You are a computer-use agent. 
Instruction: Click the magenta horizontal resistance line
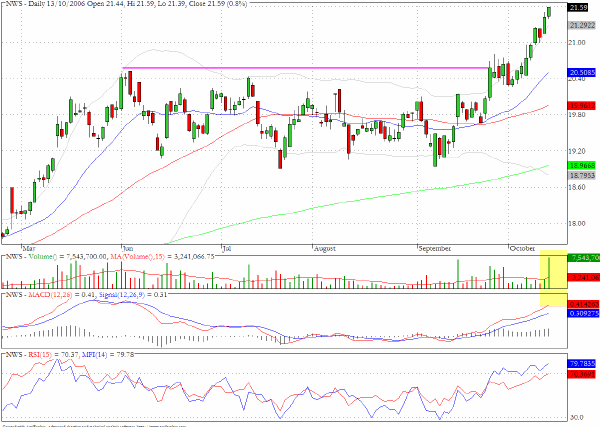coord(305,68)
